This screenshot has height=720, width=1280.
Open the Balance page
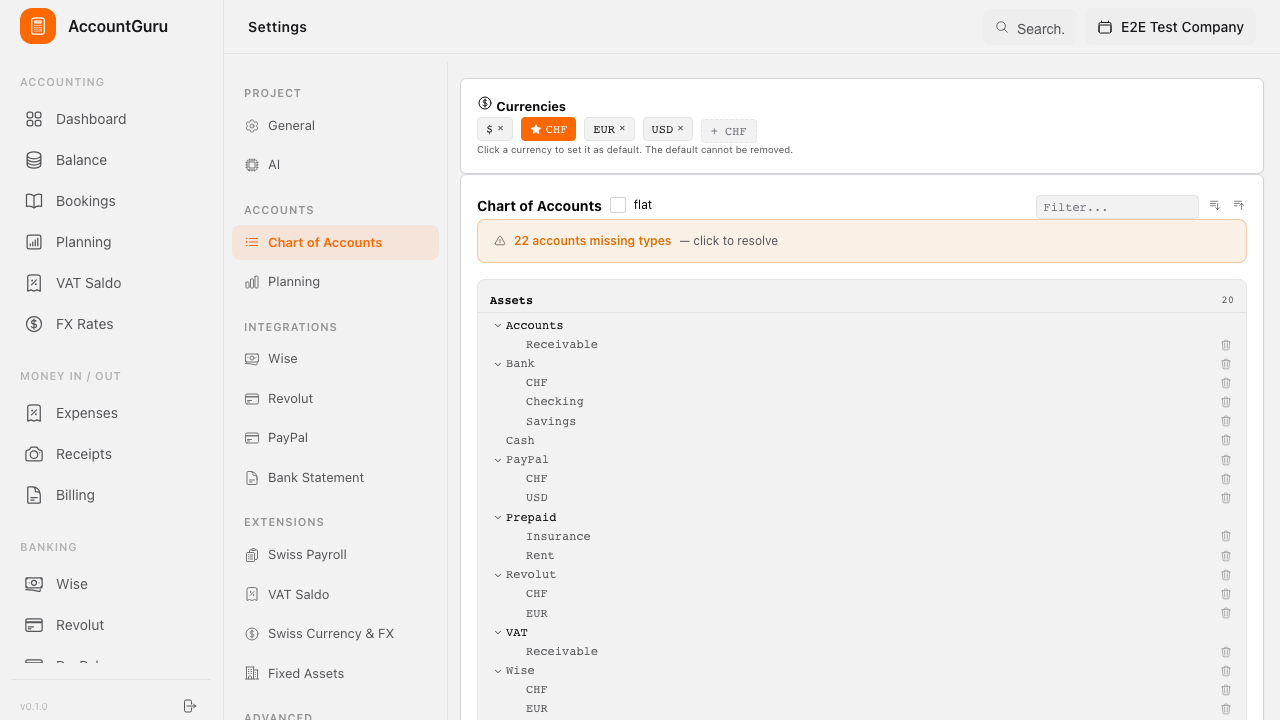[111, 160]
